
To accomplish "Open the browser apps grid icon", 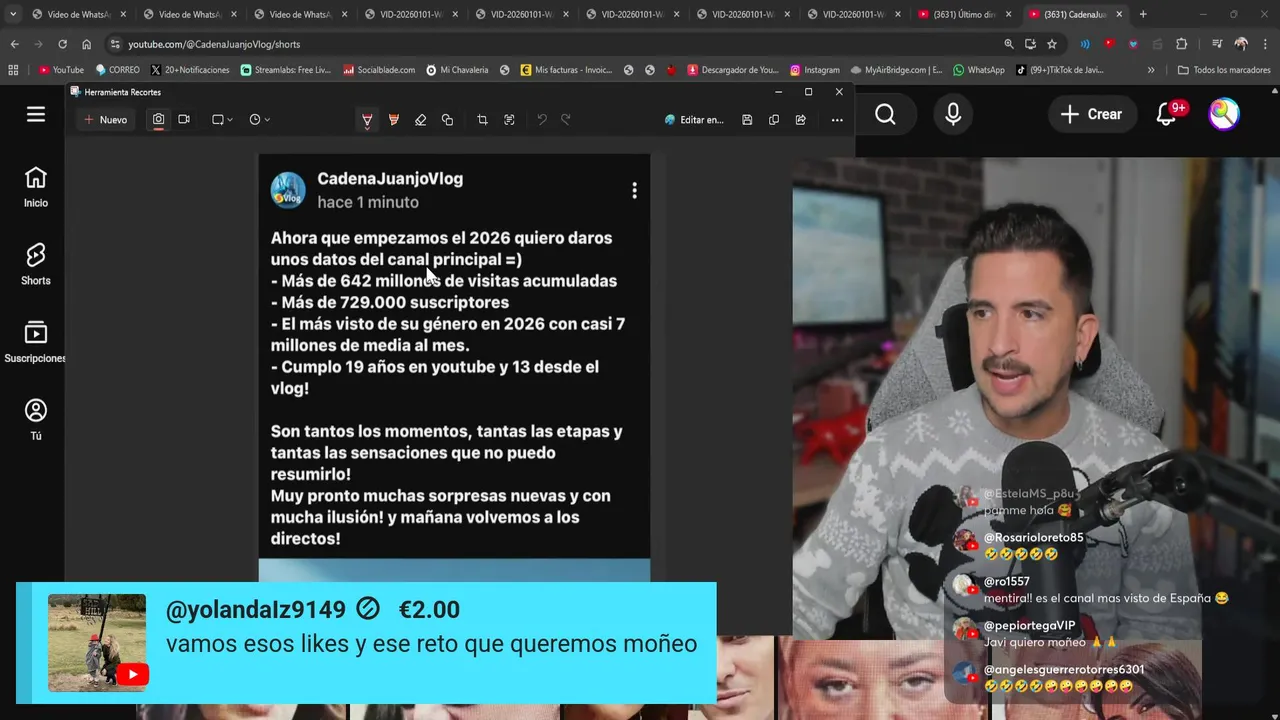I will pyautogui.click(x=13, y=70).
